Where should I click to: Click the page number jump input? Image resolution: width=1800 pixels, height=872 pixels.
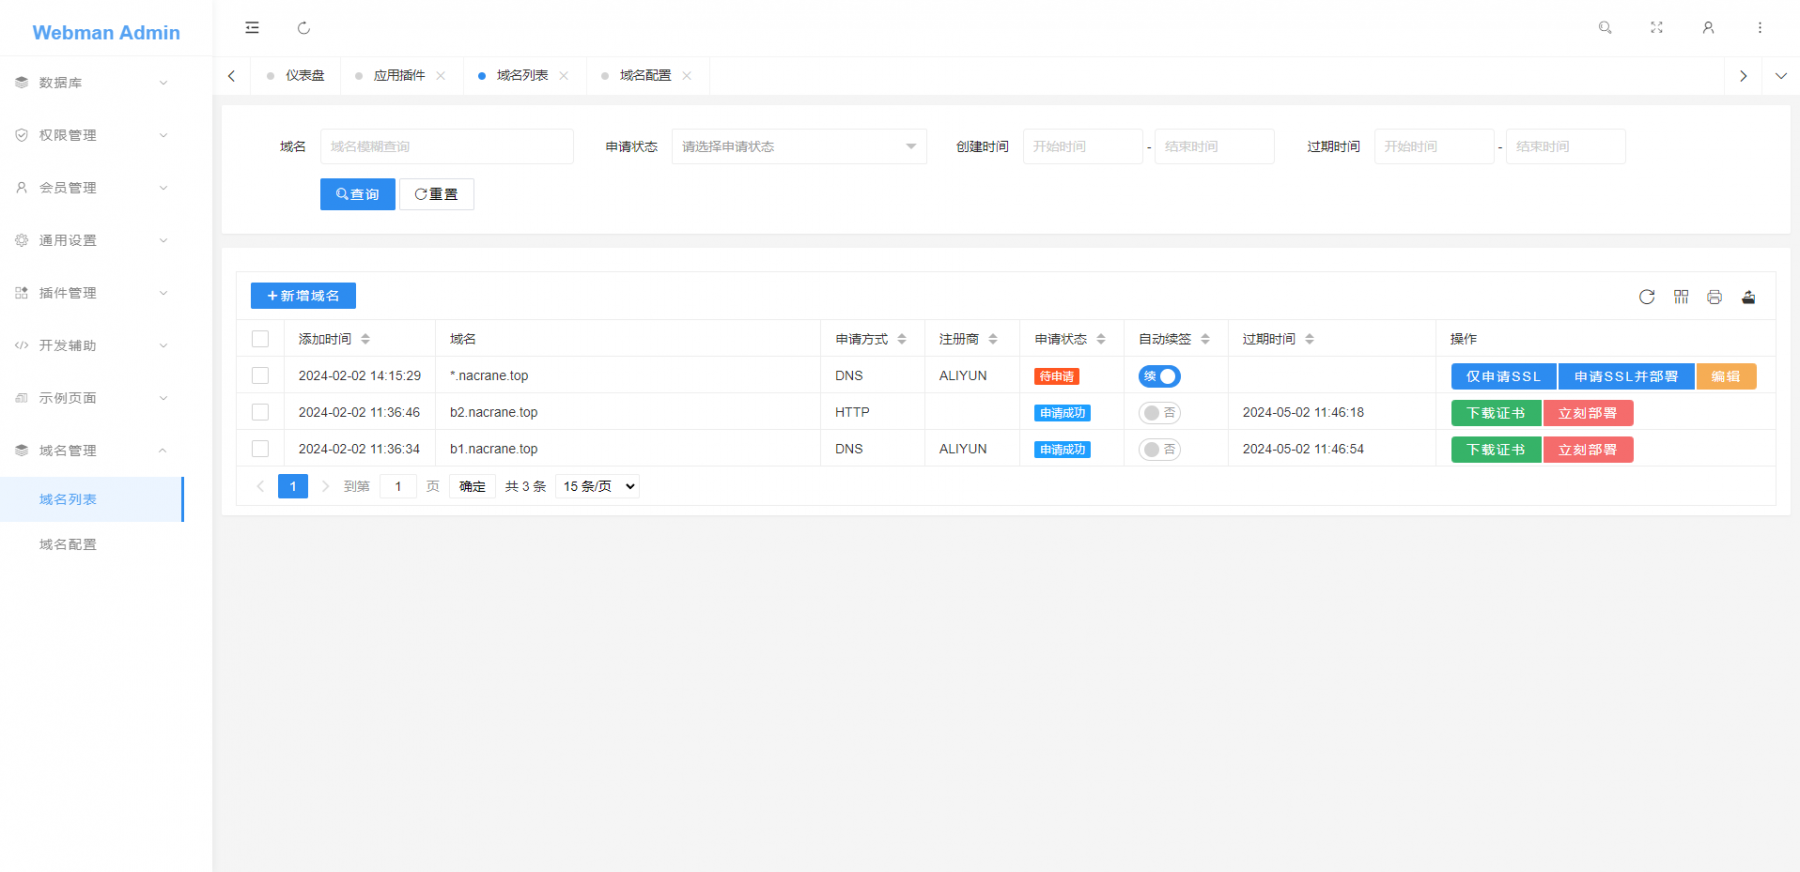[x=398, y=486]
